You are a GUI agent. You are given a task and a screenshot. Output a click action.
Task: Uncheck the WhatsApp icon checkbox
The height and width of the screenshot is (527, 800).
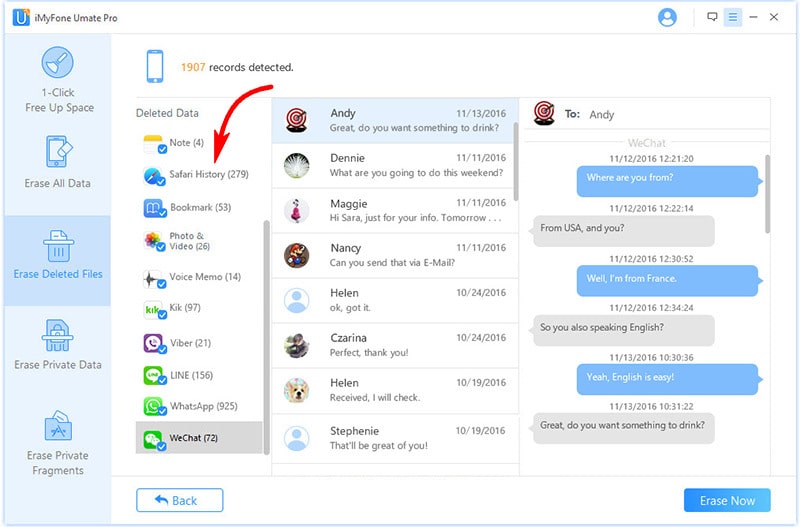pos(162,412)
